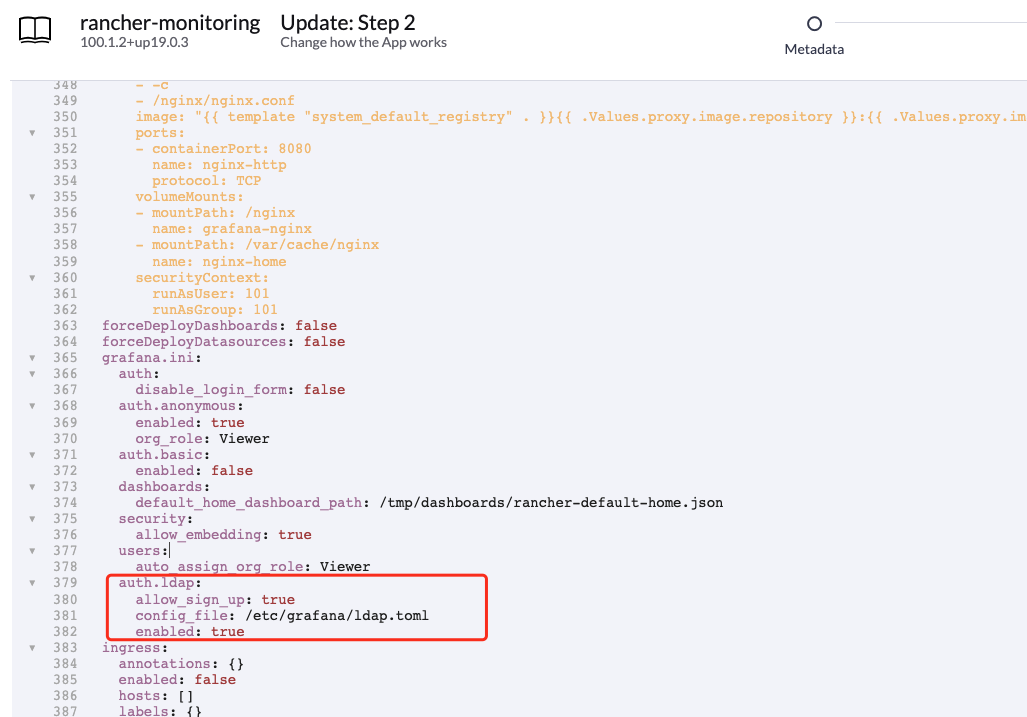Screen dimensions: 1027x717
Task: Click line number 363 in gutter
Action: [x=65, y=326]
